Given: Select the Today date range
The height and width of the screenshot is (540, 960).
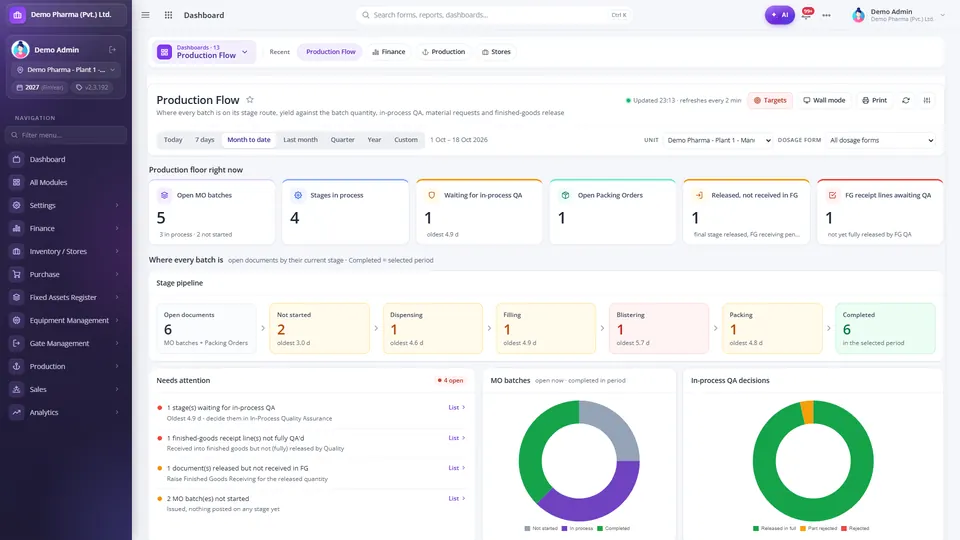Looking at the screenshot, I should tap(173, 140).
